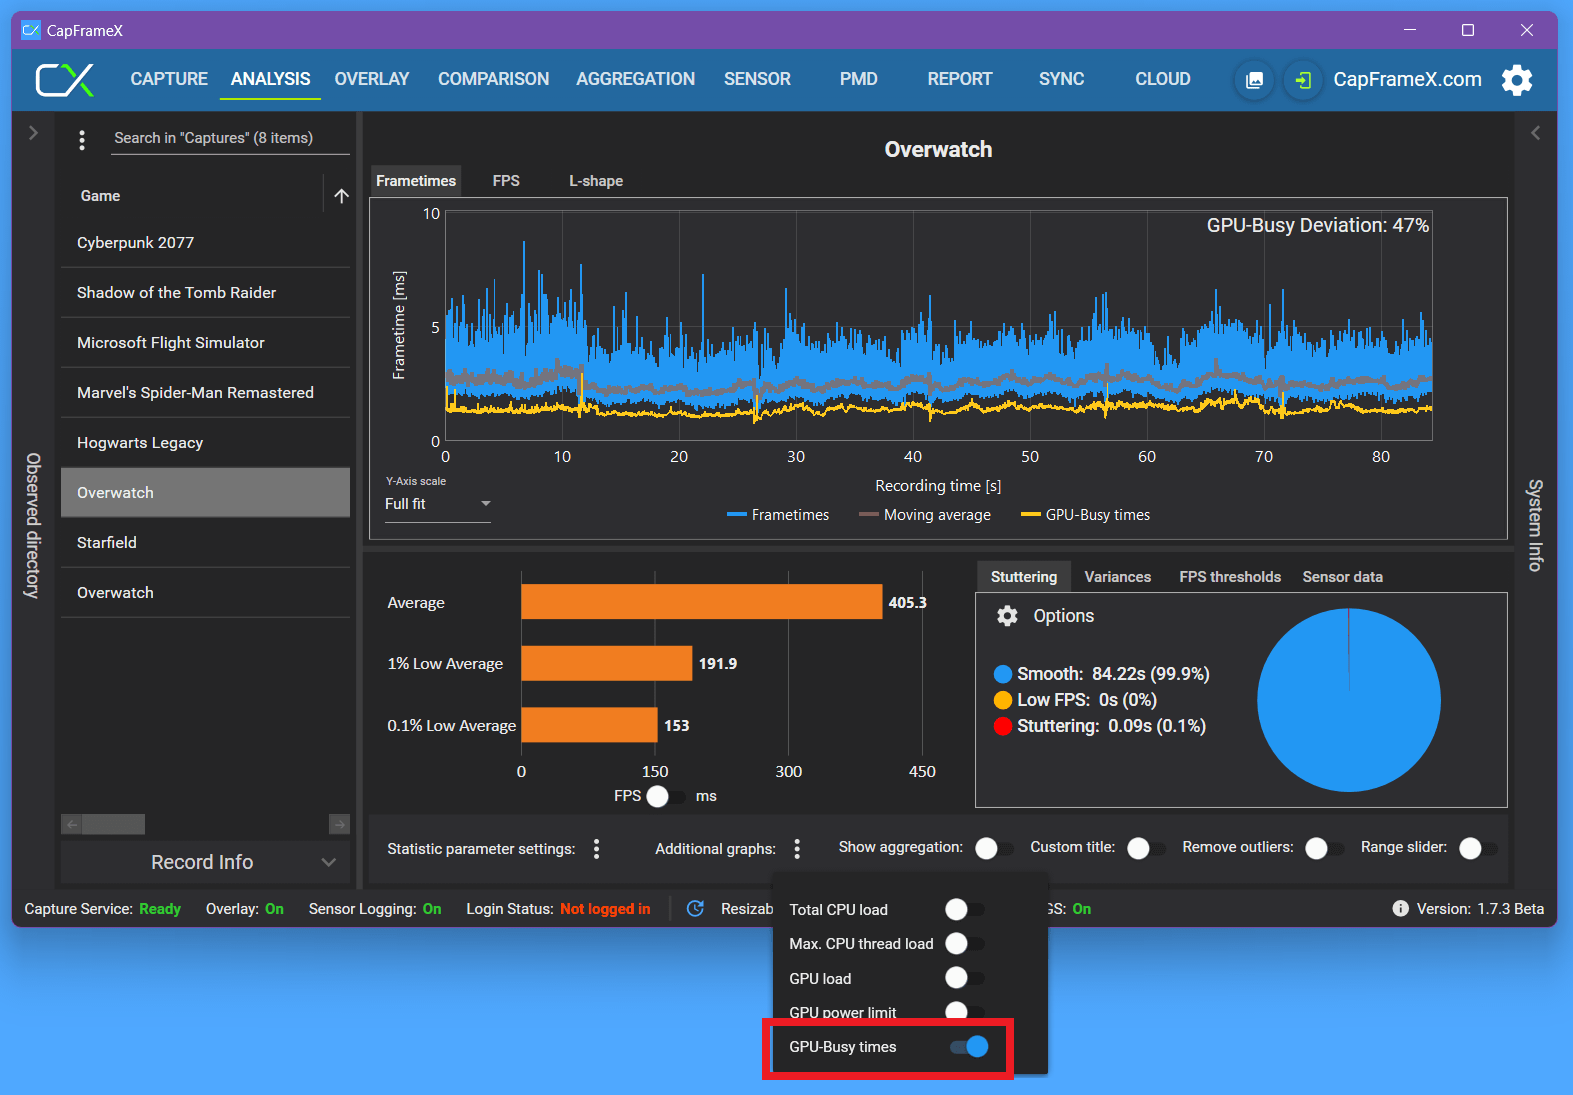Enable Total CPU load graph toggle
Screen dimensions: 1573x1095
click(x=965, y=909)
